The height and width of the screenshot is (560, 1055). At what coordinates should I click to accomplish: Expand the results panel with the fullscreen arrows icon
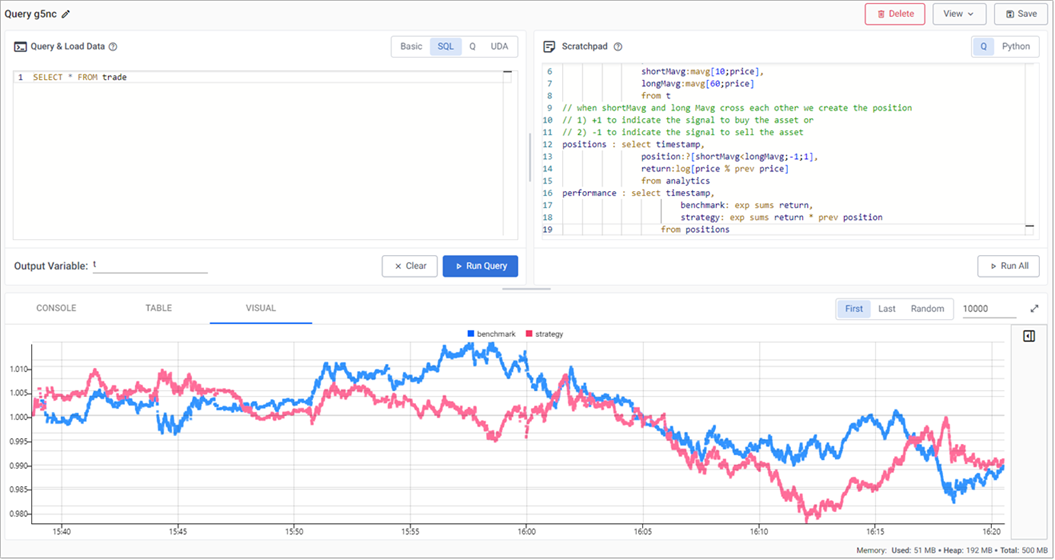(1034, 309)
